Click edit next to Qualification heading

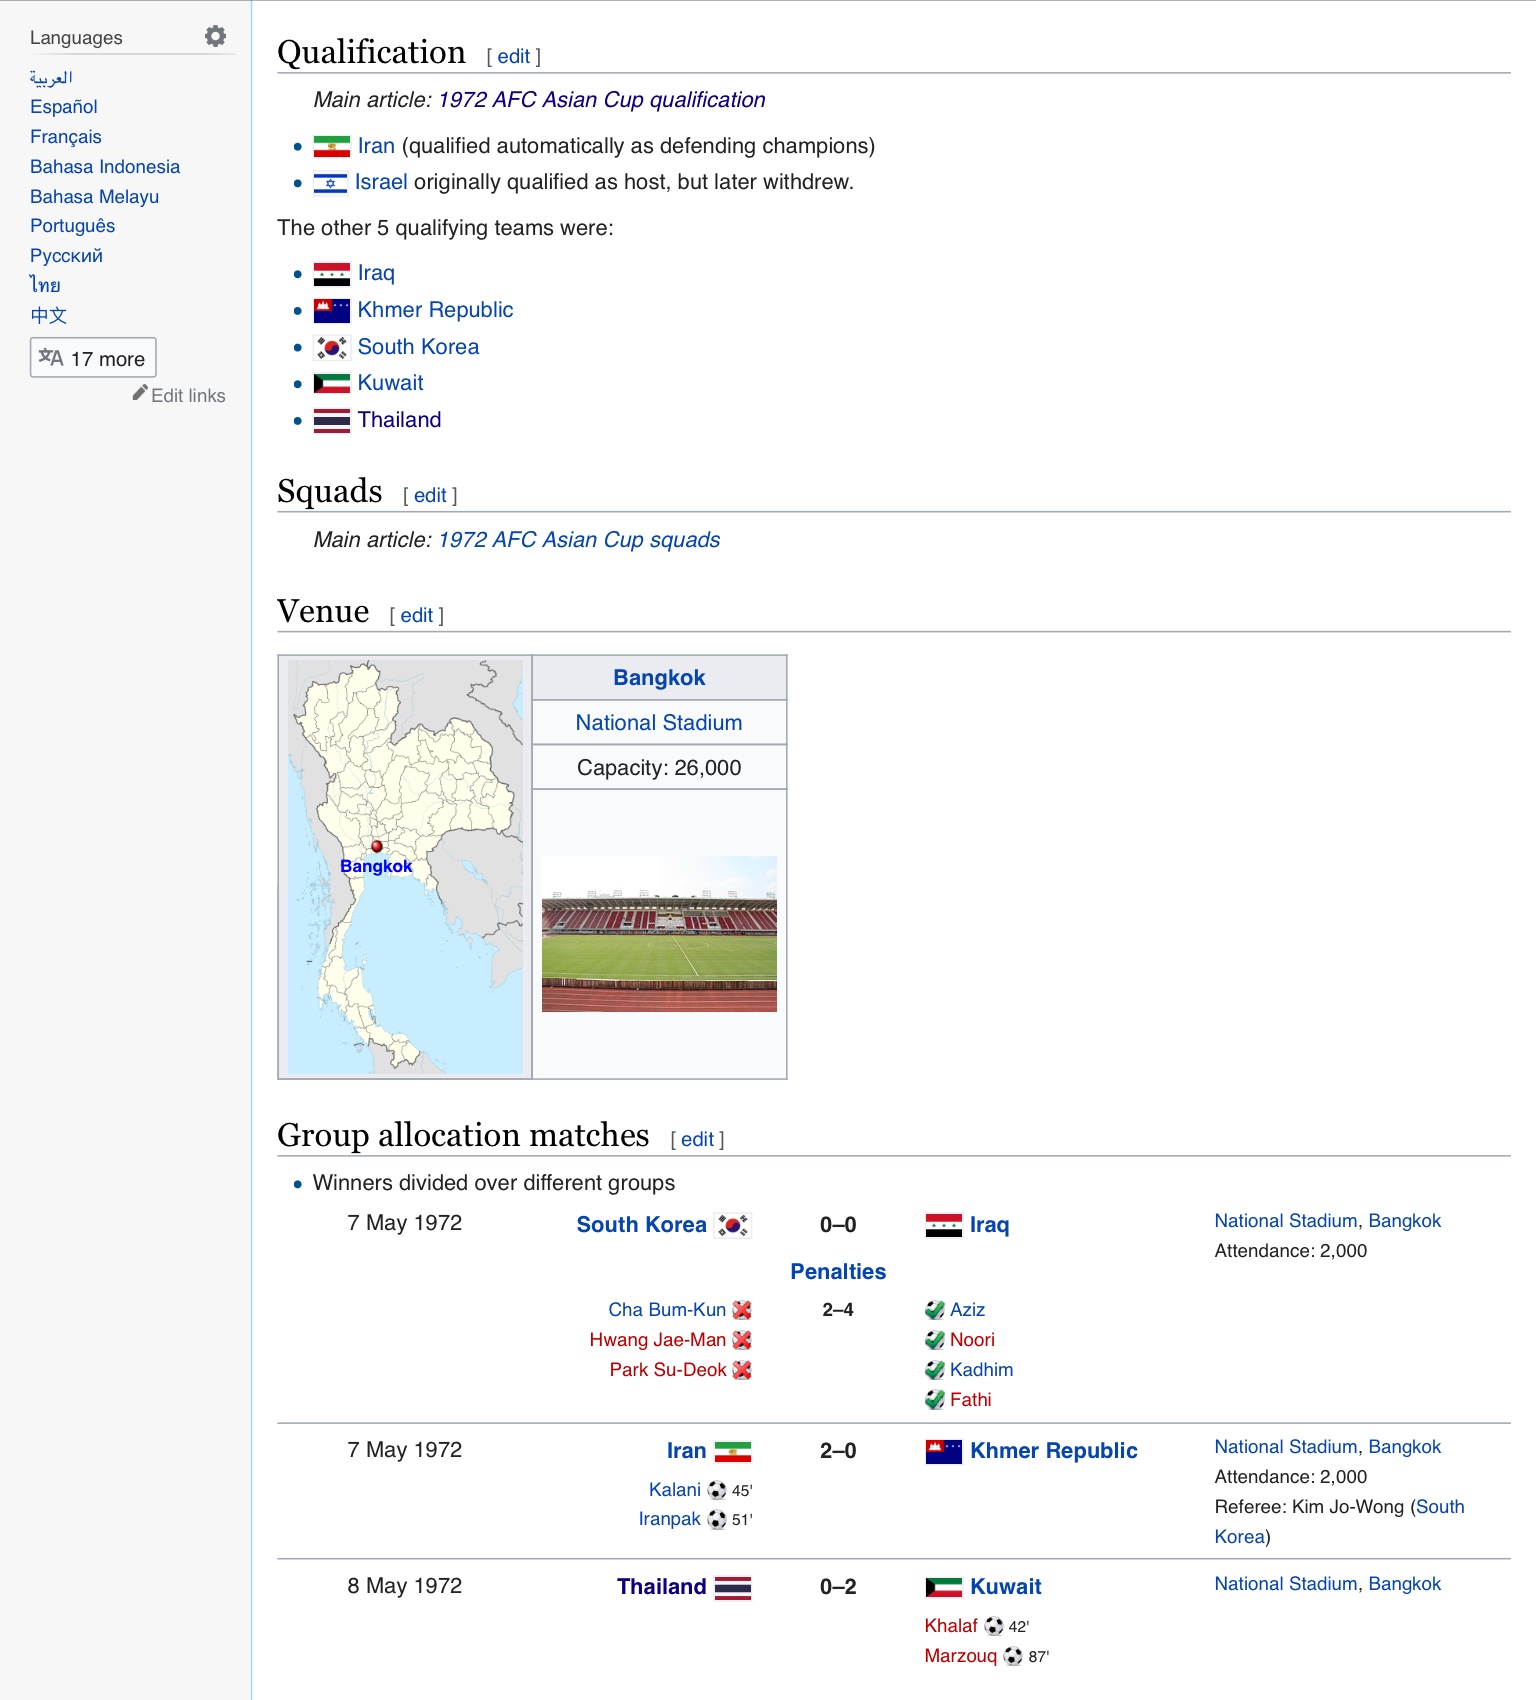(513, 57)
